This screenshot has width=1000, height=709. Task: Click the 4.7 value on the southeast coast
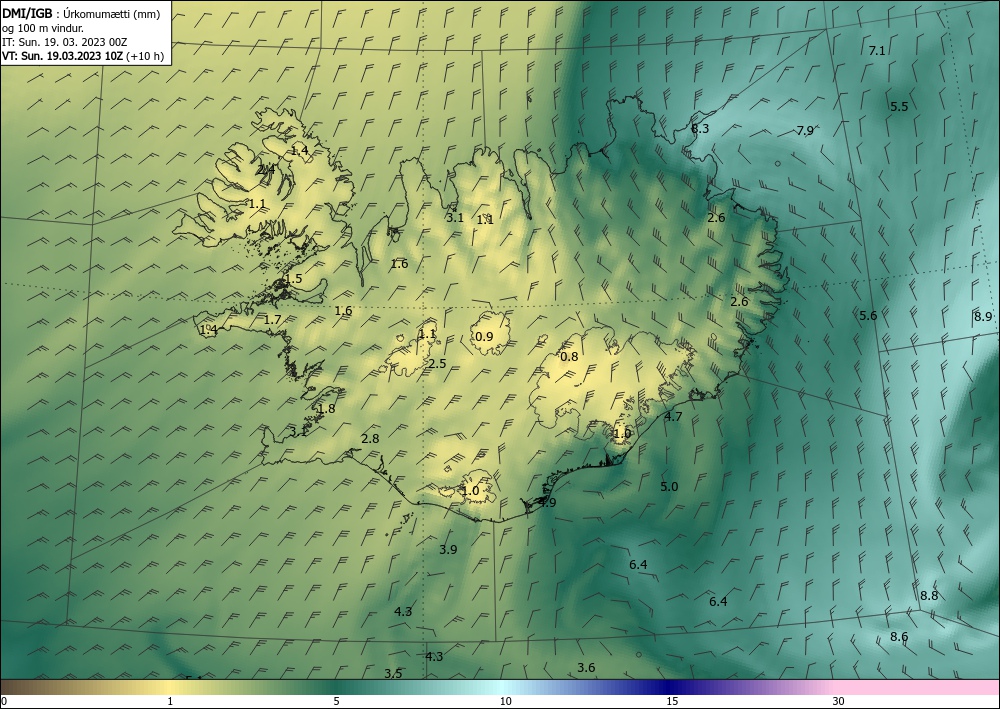point(673,416)
